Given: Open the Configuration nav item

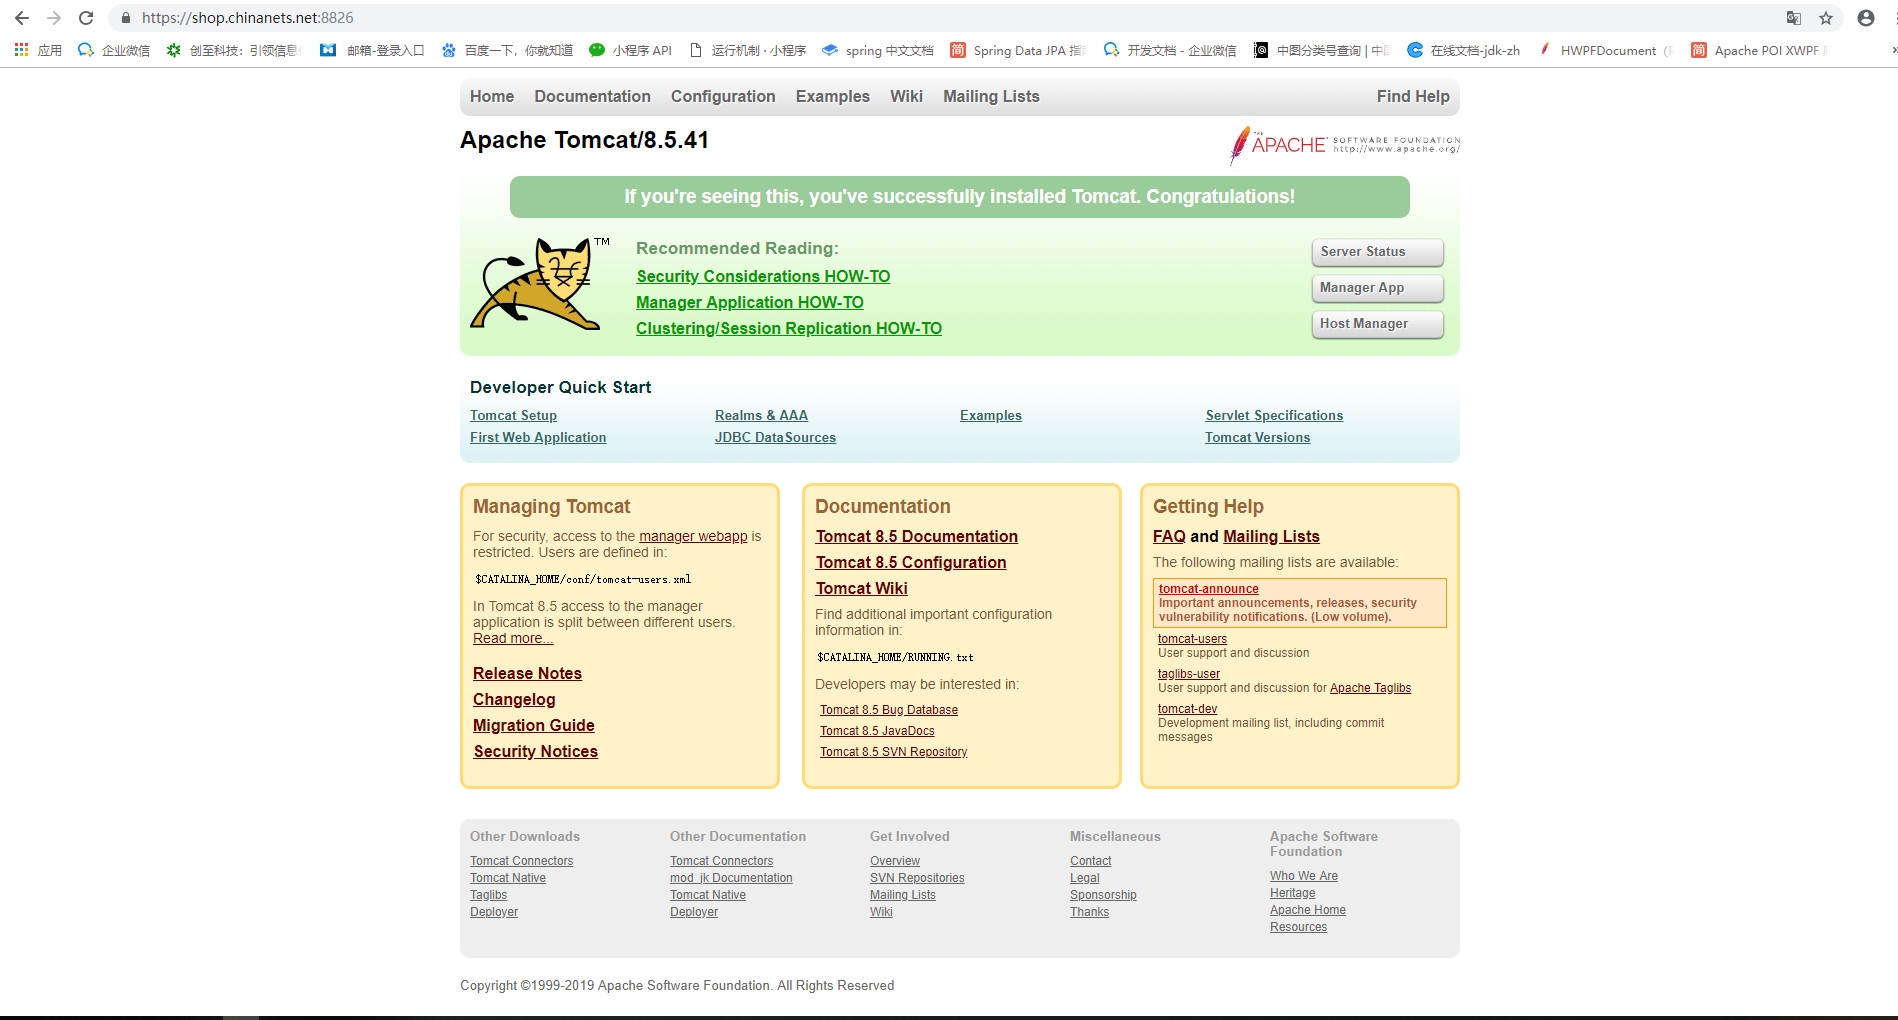Looking at the screenshot, I should (723, 96).
